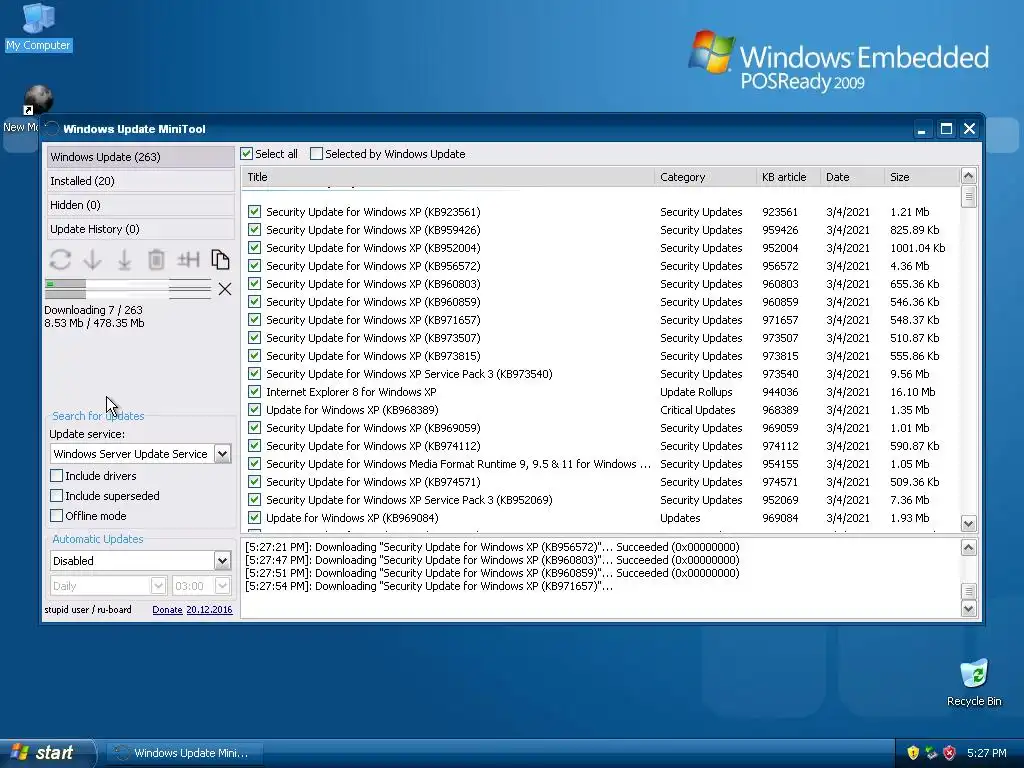Screen dimensions: 1024x768
Task: Click the Donate link
Action: coord(167,609)
